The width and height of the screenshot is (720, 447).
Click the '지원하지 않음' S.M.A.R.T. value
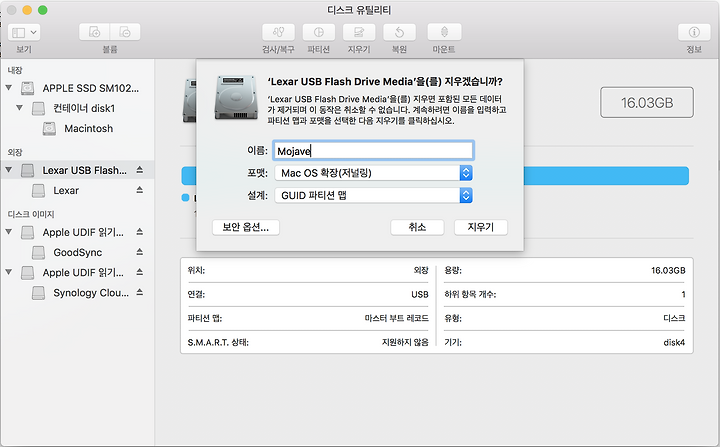405,342
